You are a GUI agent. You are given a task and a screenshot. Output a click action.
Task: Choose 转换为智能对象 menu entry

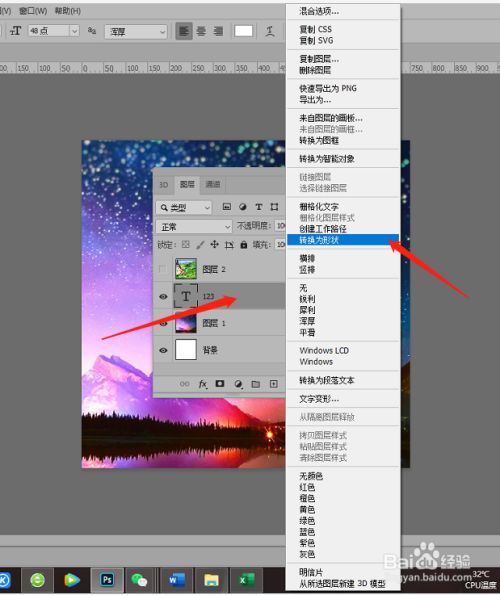[327, 159]
